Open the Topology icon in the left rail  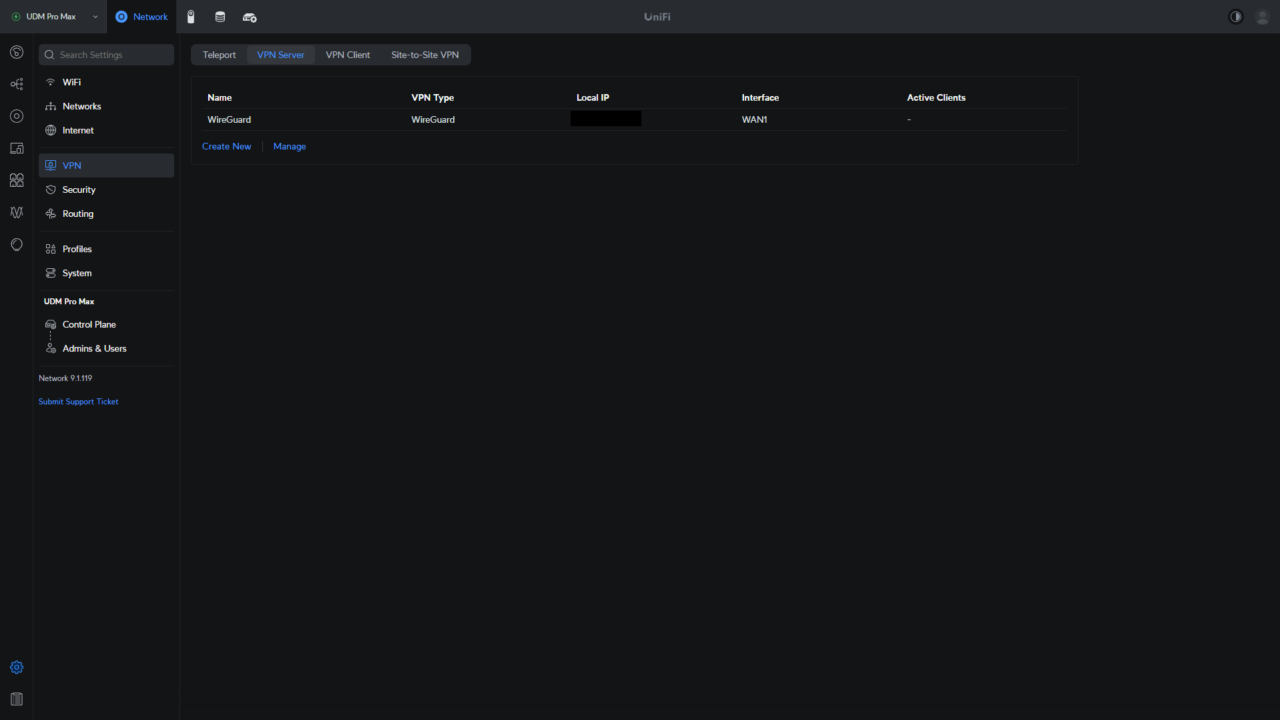point(16,84)
